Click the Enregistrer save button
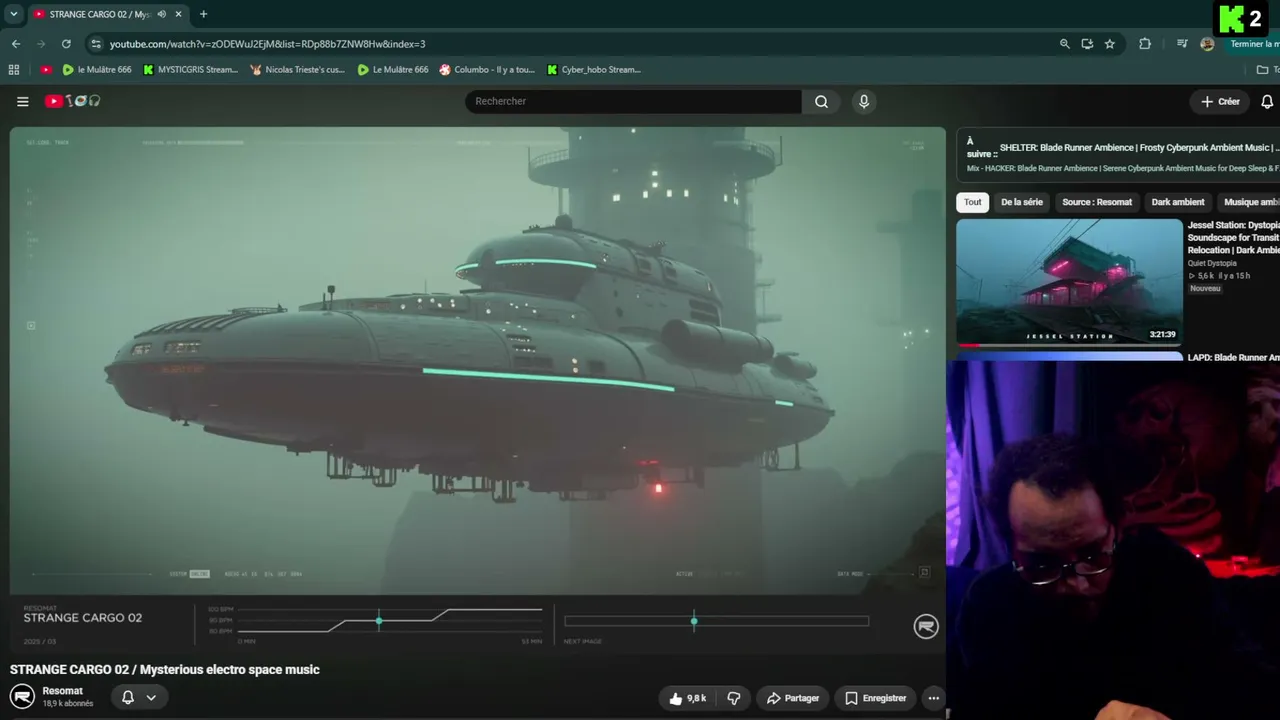 point(875,698)
